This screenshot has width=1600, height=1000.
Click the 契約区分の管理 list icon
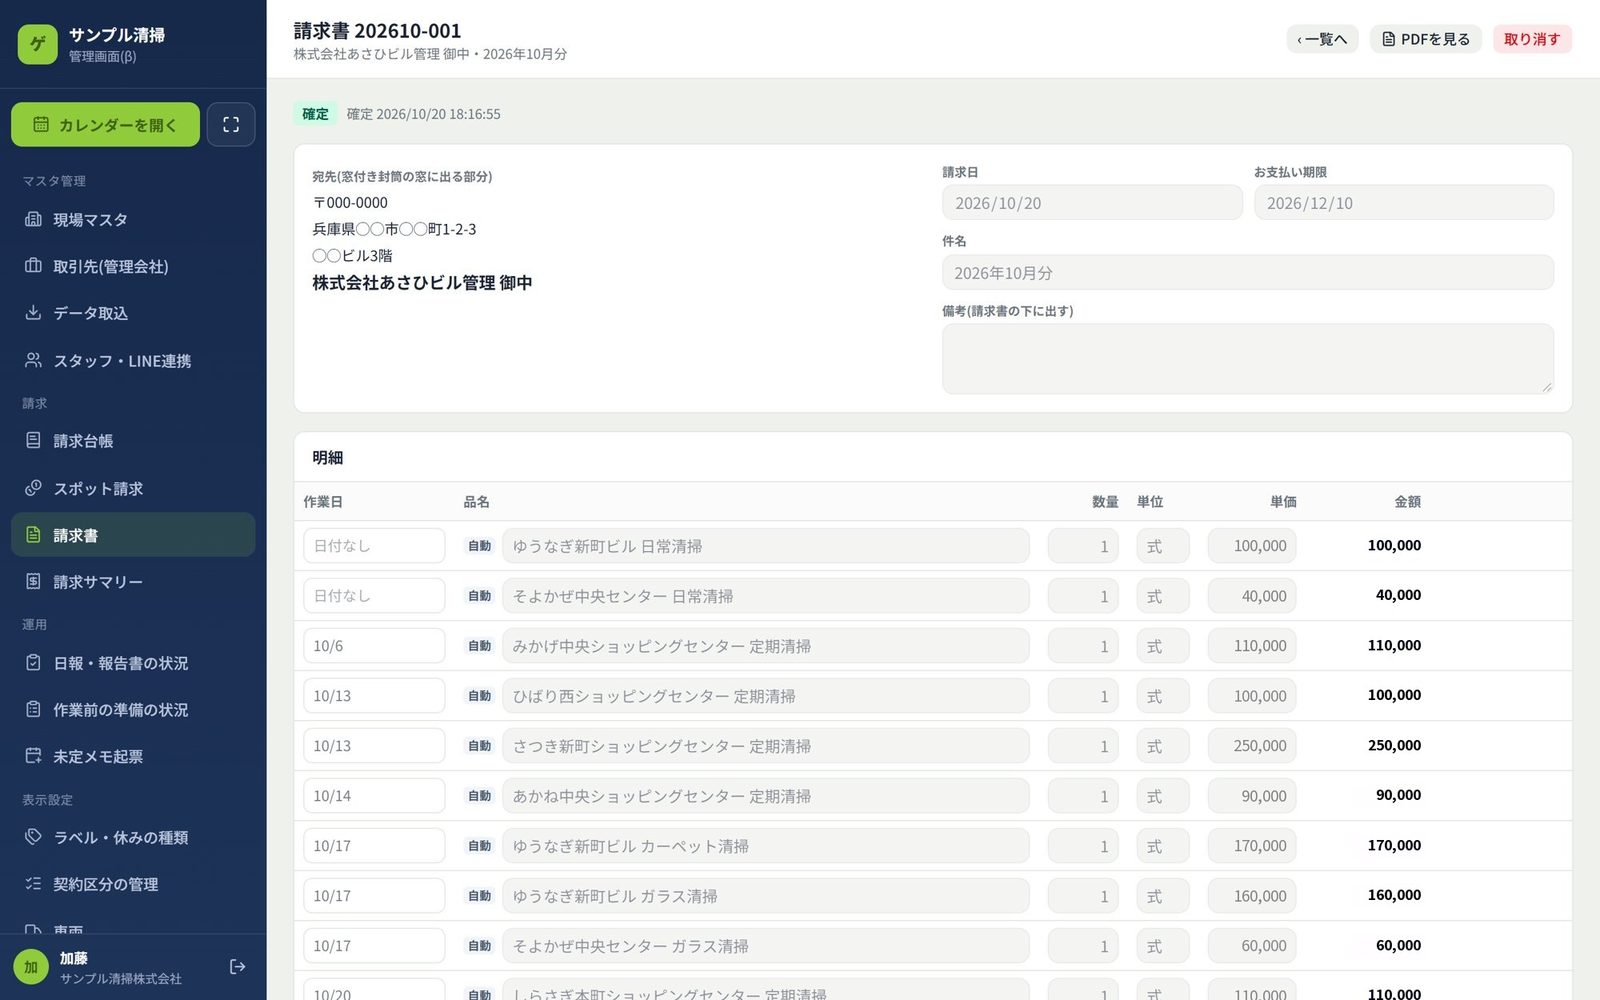click(33, 884)
